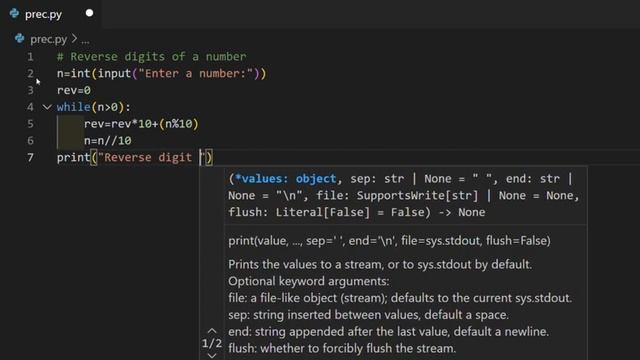Click the Python file icon in the prec.py tab
The width and height of the screenshot is (640, 360).
pyautogui.click(x=14, y=13)
